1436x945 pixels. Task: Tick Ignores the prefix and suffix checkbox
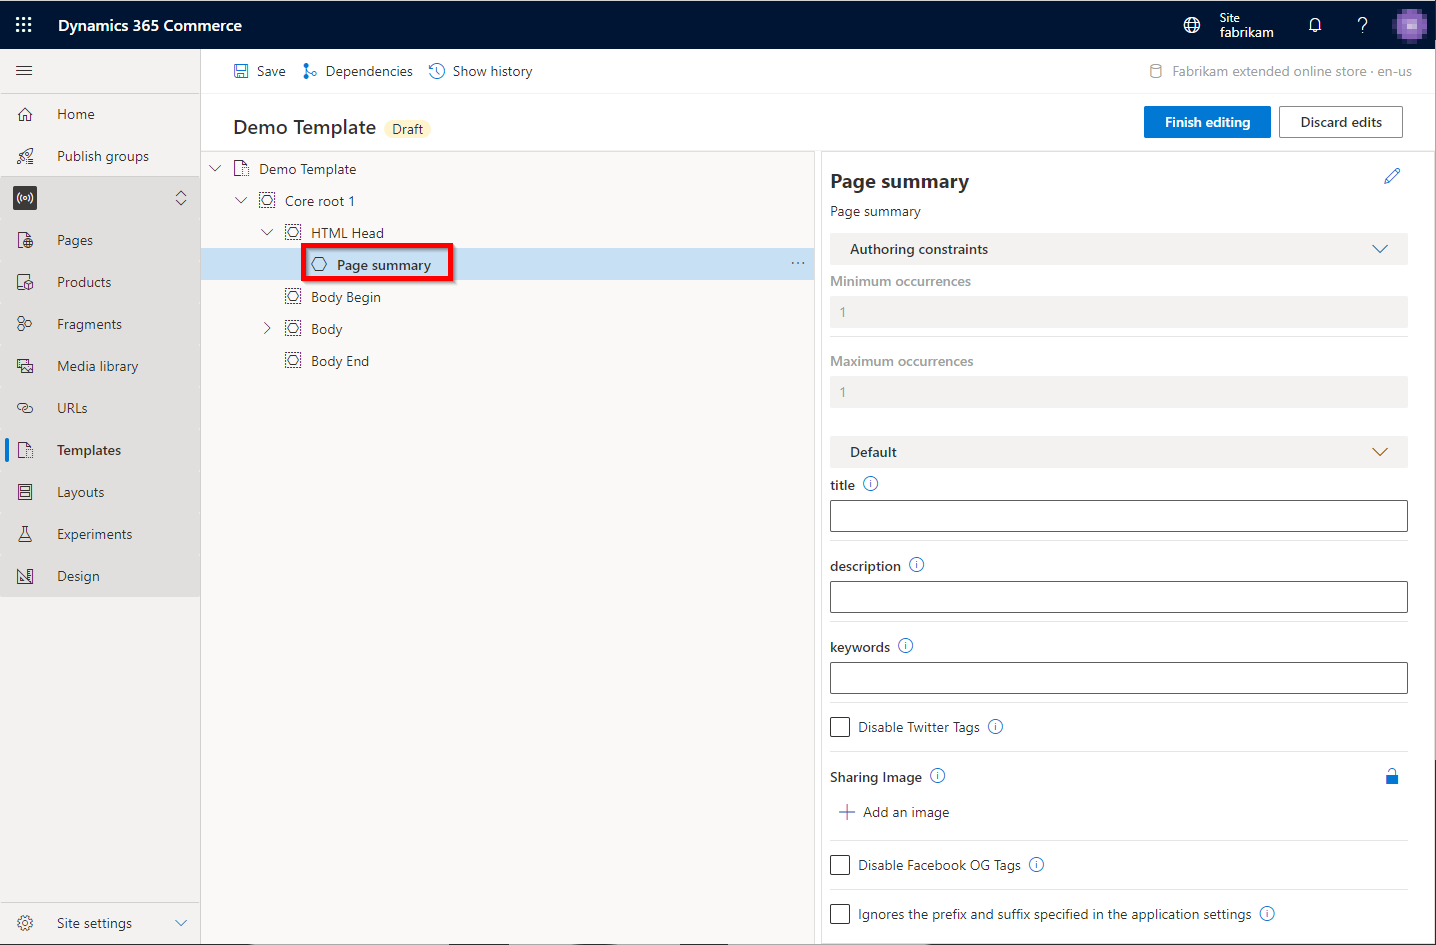click(x=840, y=914)
